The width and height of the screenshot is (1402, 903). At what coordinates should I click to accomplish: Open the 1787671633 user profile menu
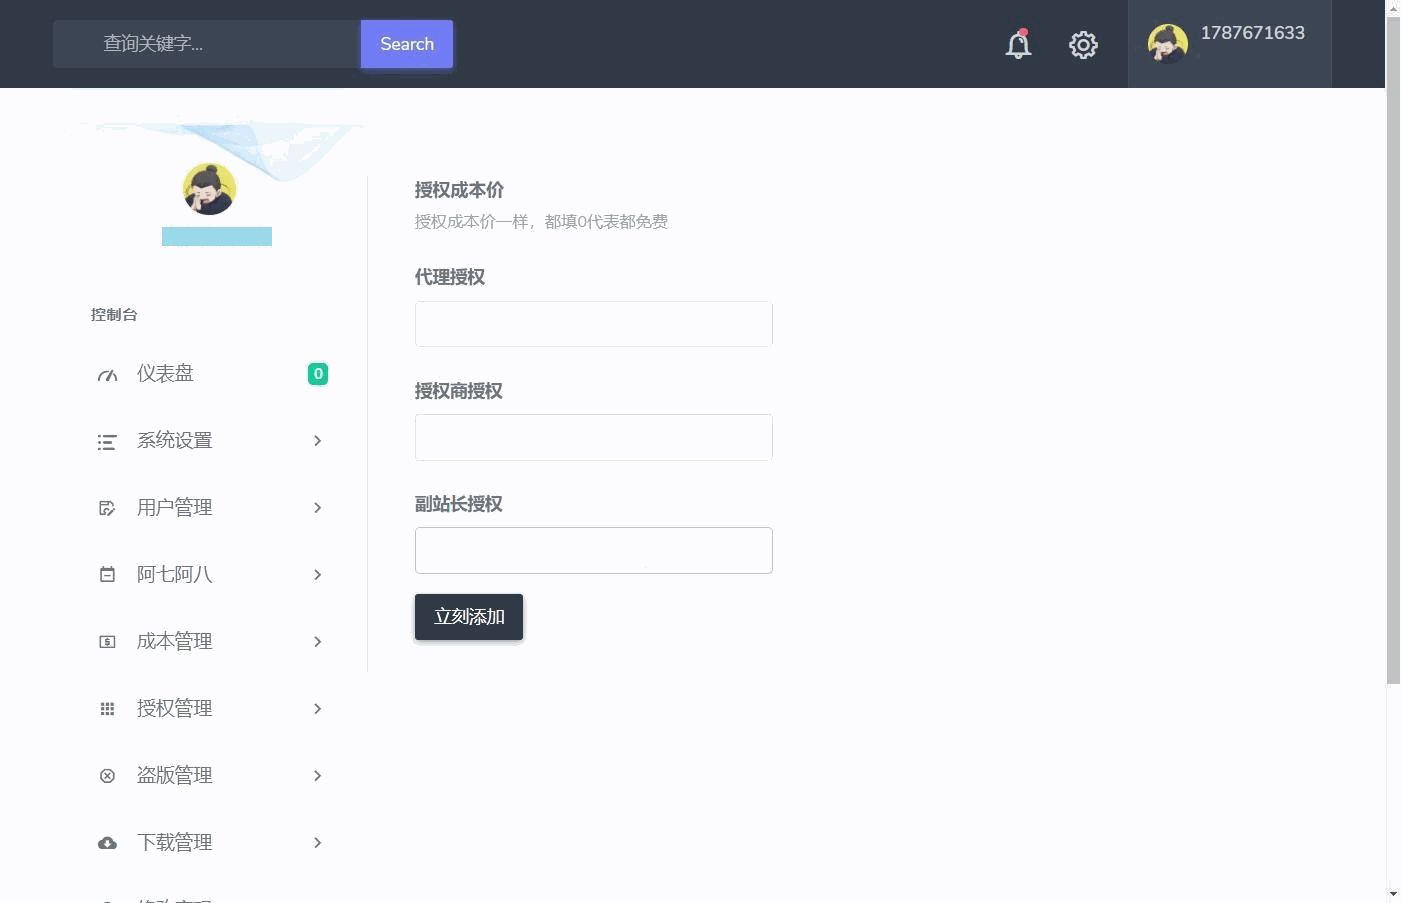(x=1229, y=44)
